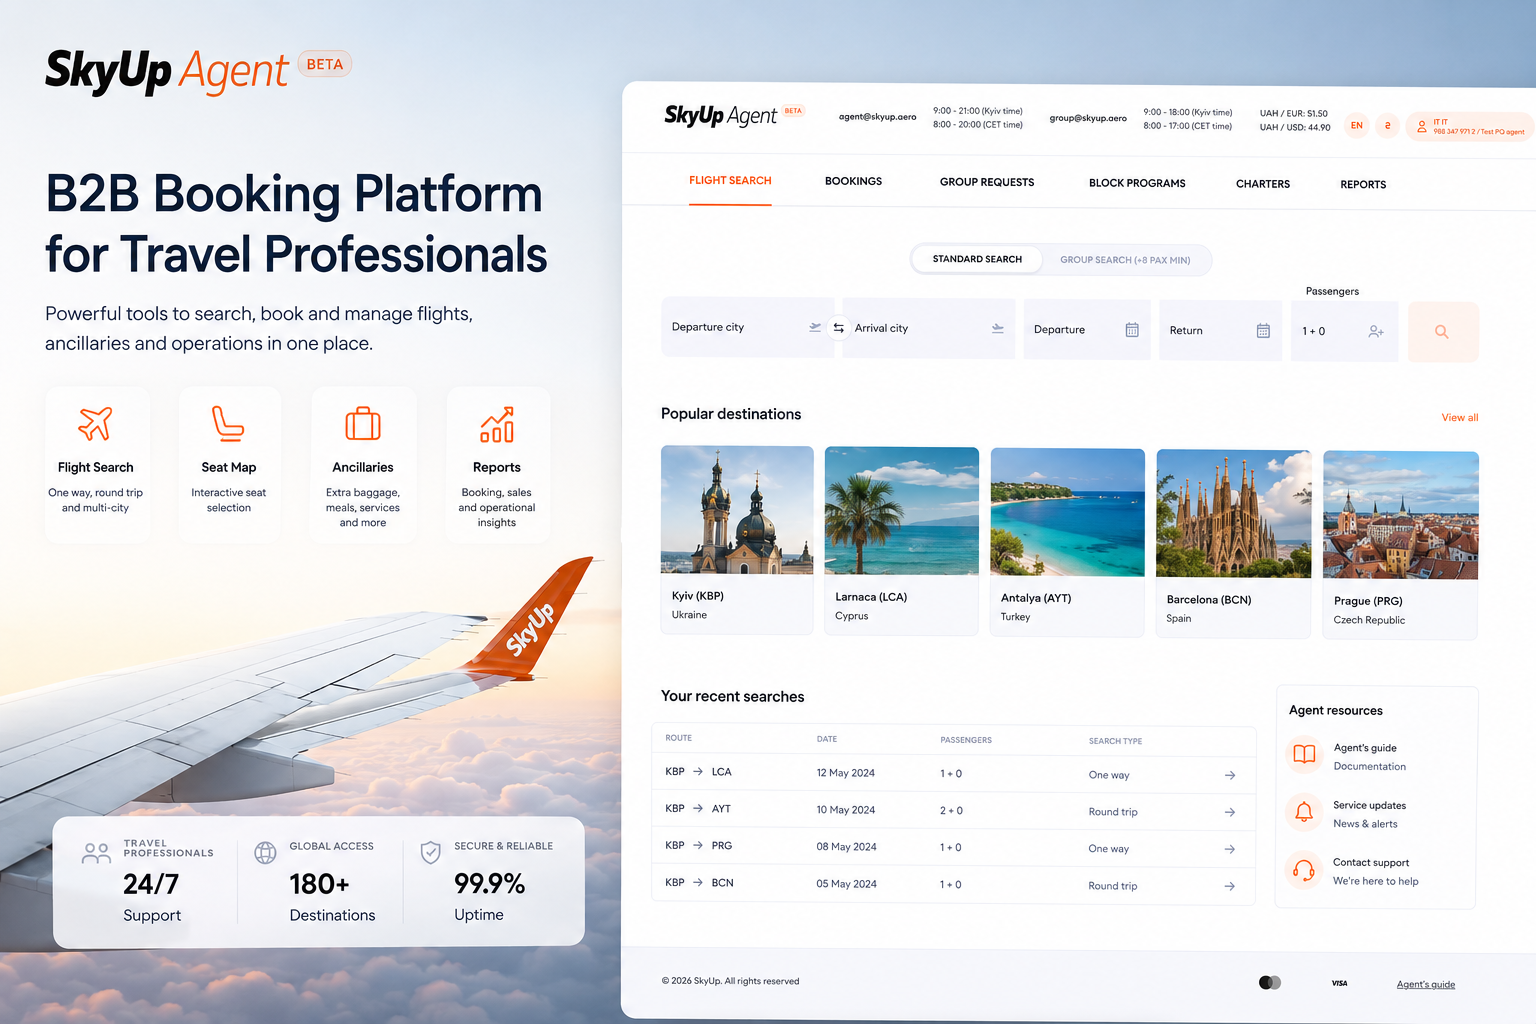Click Service updates bell icon
The image size is (1536, 1024).
[x=1304, y=812]
